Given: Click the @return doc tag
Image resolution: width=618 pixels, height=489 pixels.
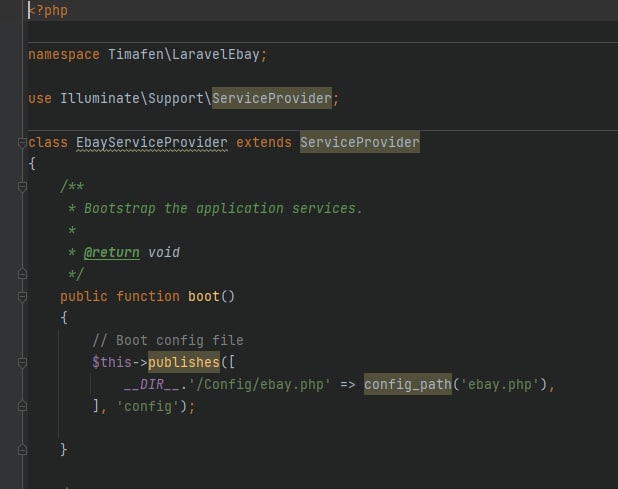Looking at the screenshot, I should point(112,253).
